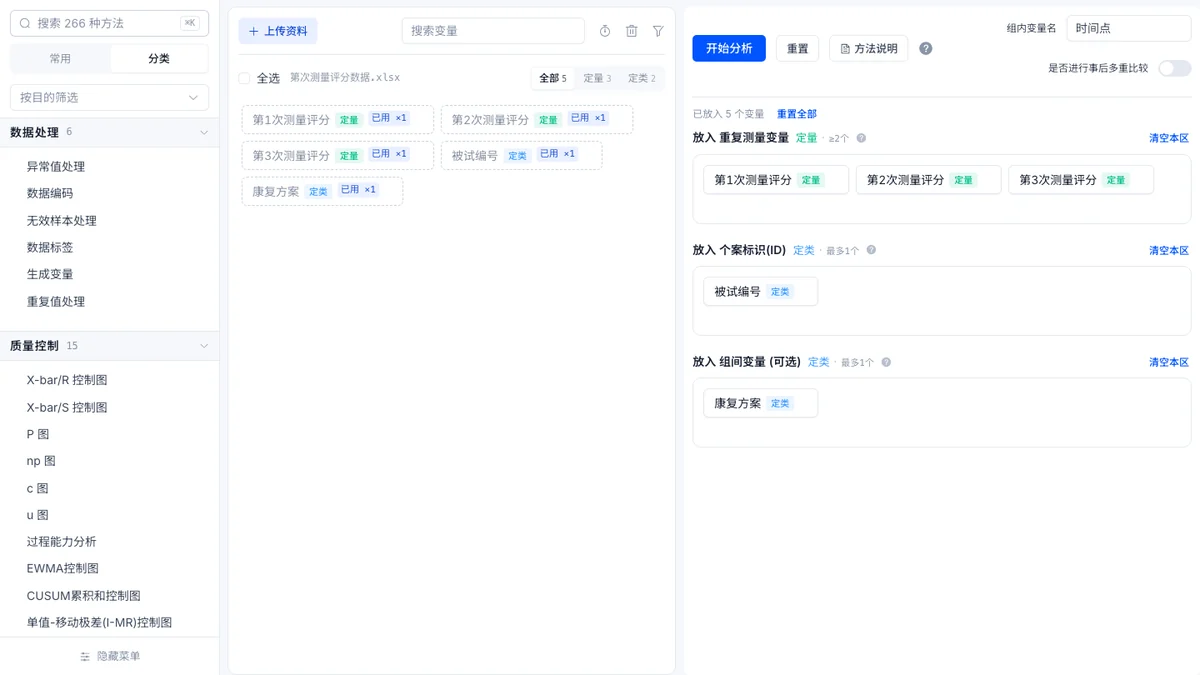This screenshot has width=1200, height=675.
Task: Check the 全选 checkbox
Action: click(244, 78)
